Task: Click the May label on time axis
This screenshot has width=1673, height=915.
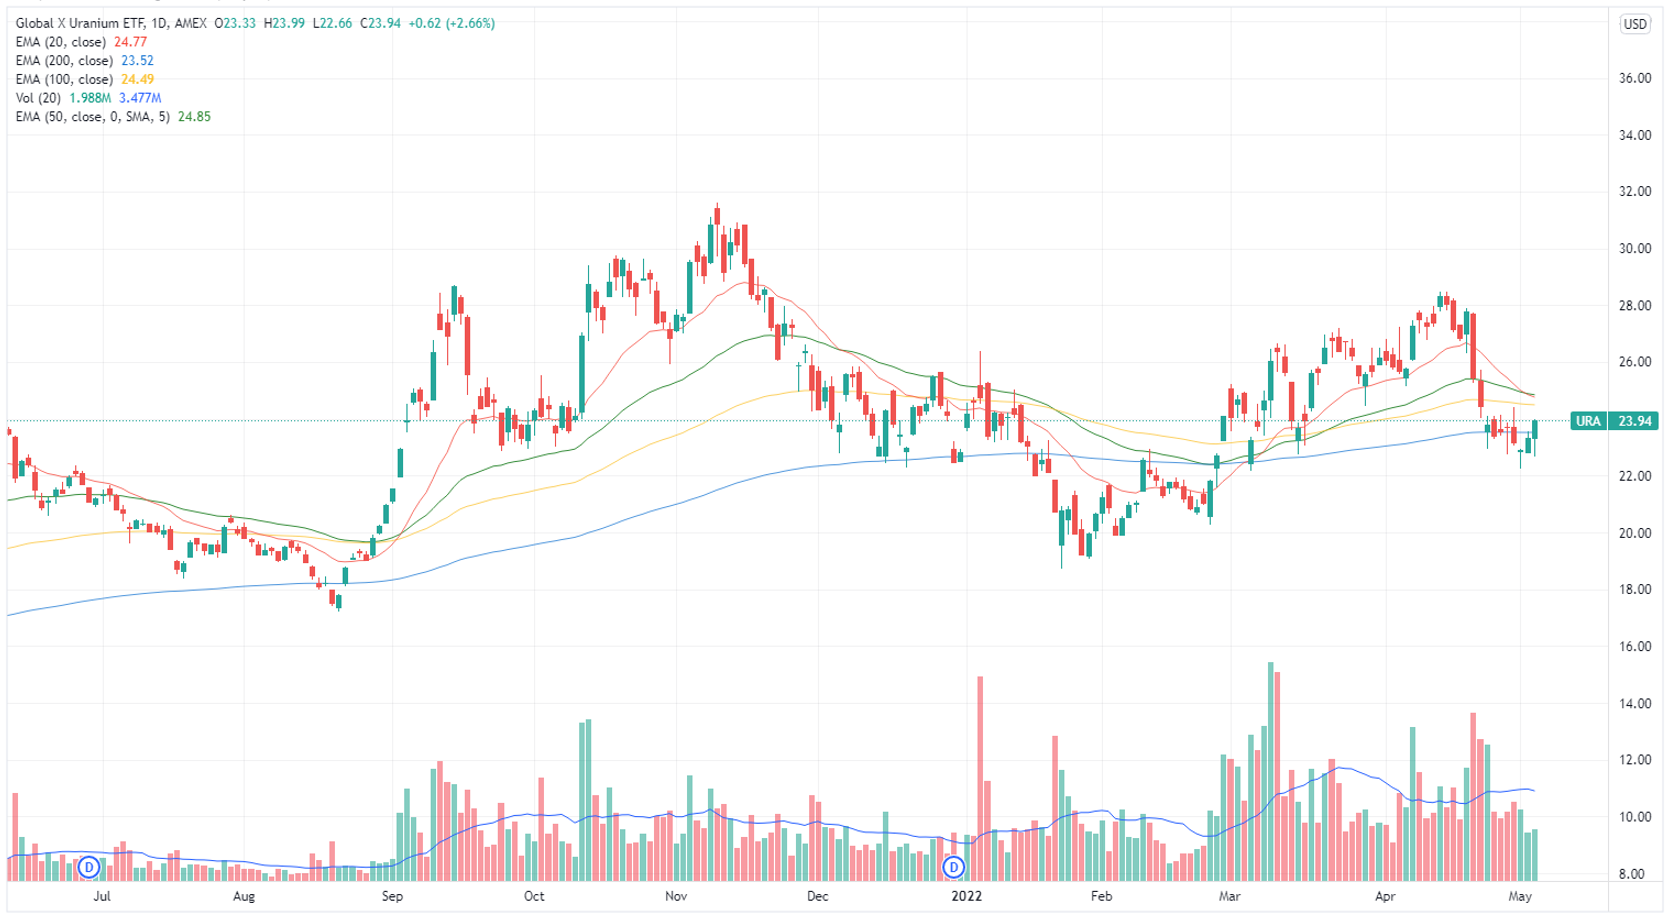Action: pos(1520,896)
